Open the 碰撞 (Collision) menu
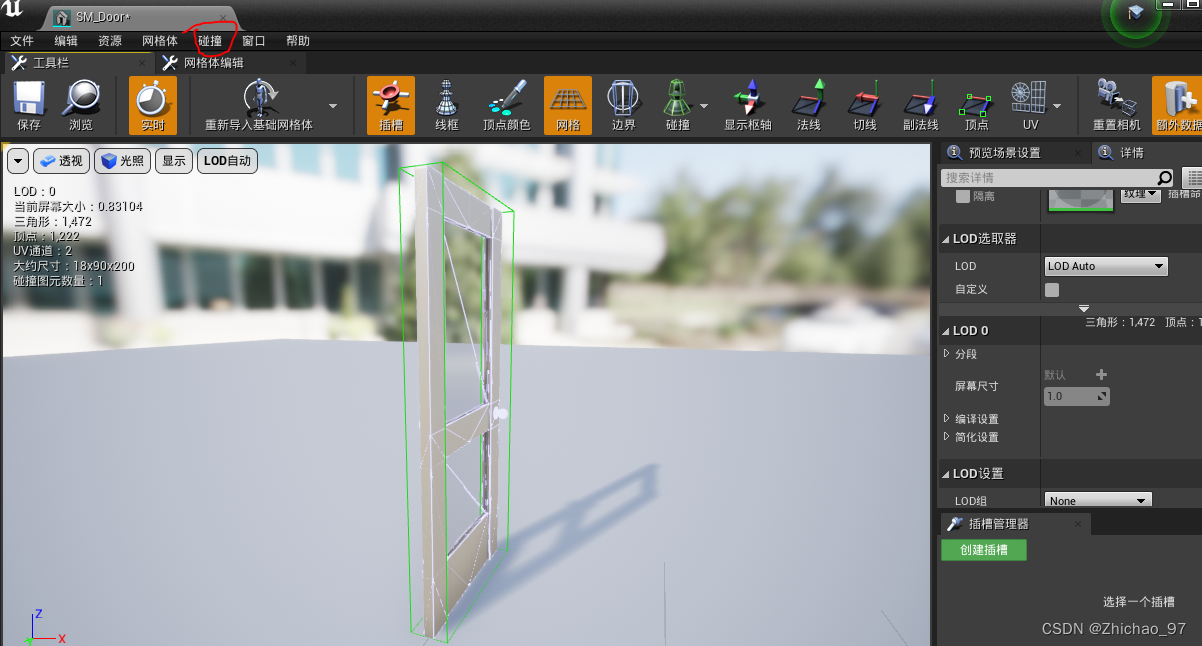 (210, 41)
